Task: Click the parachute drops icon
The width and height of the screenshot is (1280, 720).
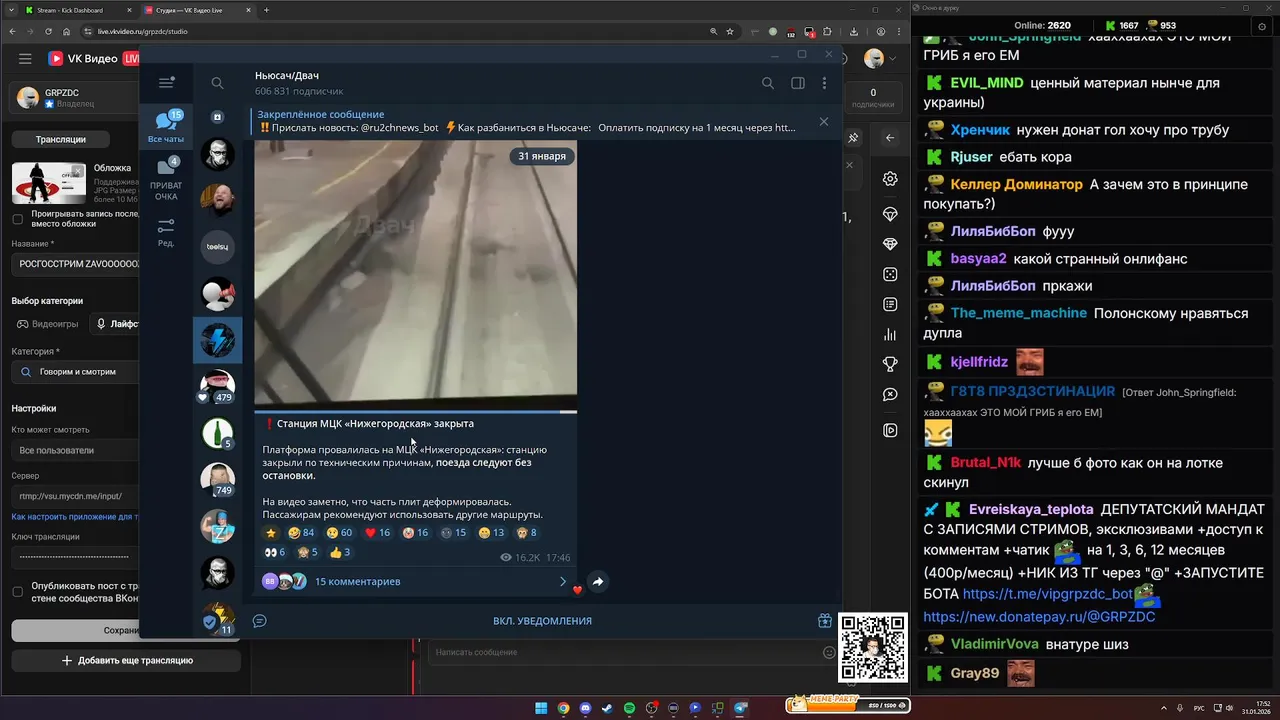Action: coord(890,214)
